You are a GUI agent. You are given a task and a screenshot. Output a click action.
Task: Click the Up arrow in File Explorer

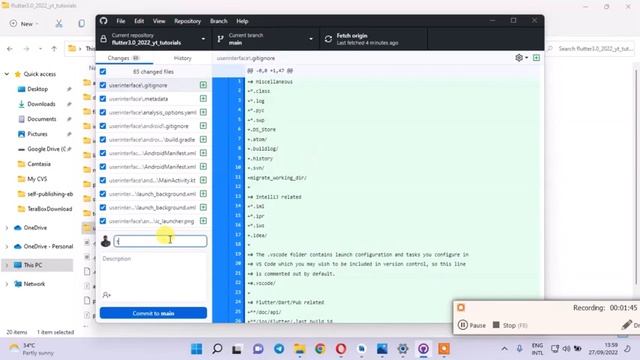tap(54, 49)
